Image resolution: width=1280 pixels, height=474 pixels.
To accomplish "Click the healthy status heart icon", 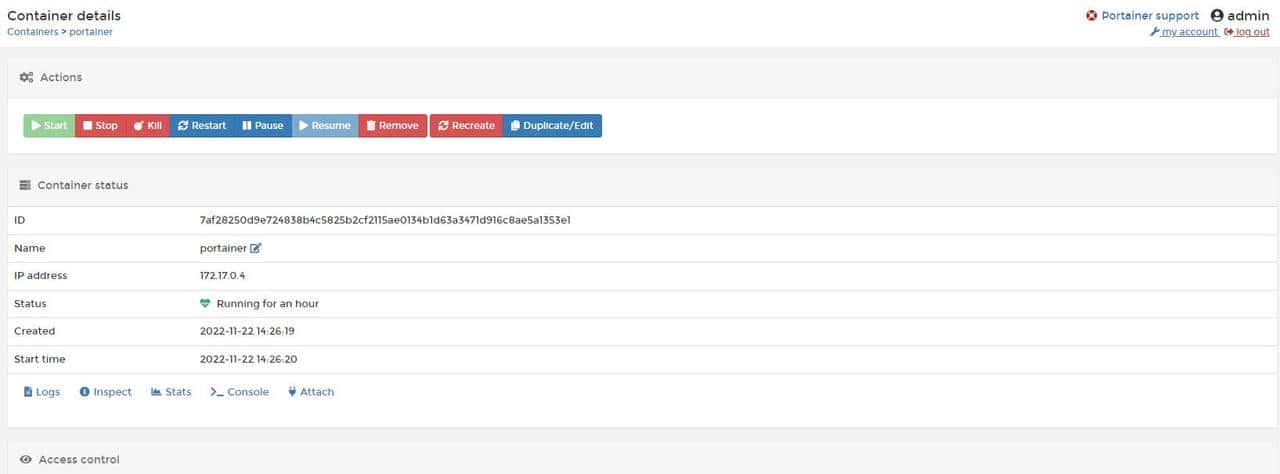I will click(206, 303).
